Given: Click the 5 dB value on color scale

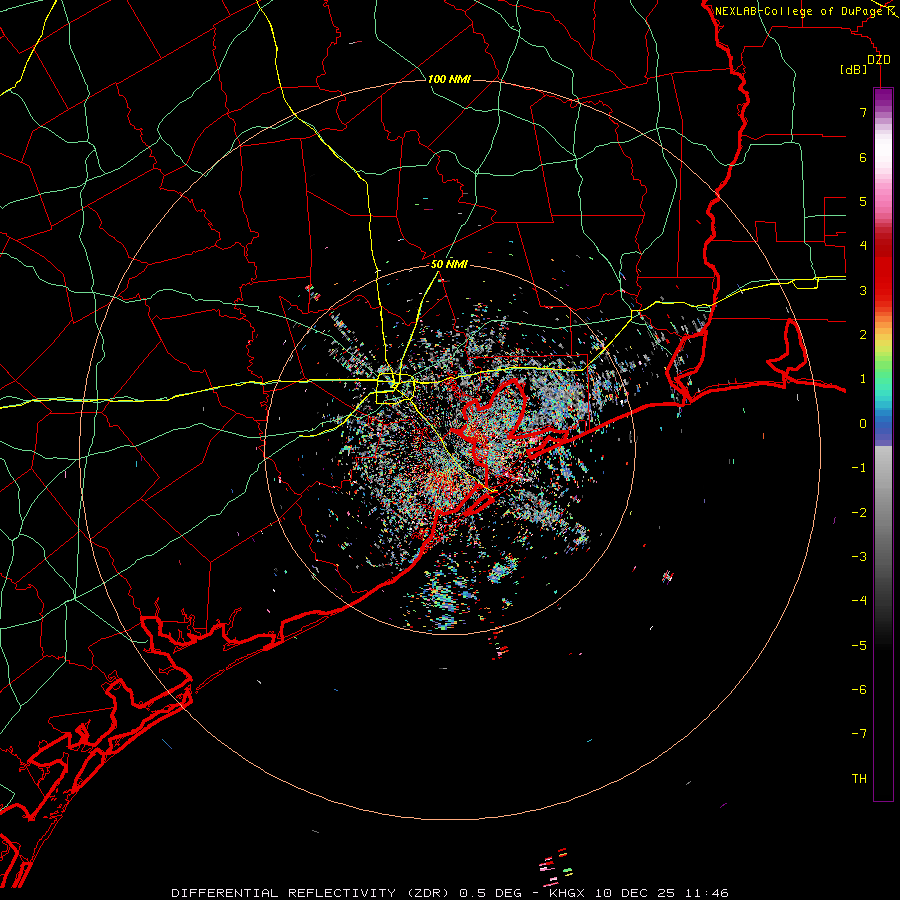Looking at the screenshot, I should coord(863,201).
